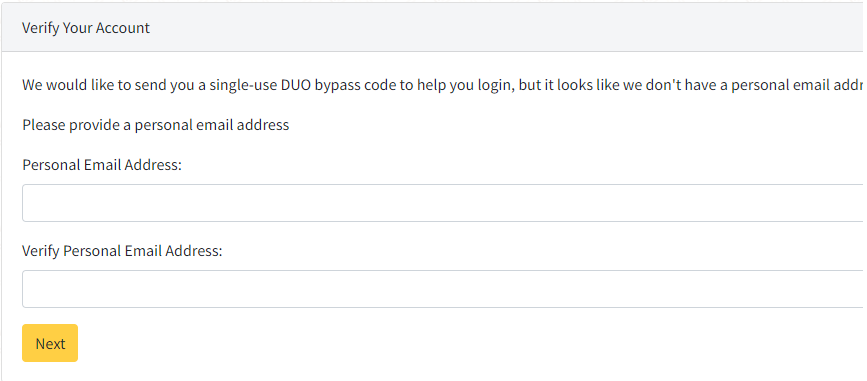Click the Personal Email Address input box
Viewport: 867px width, 381px height.
coord(444,203)
